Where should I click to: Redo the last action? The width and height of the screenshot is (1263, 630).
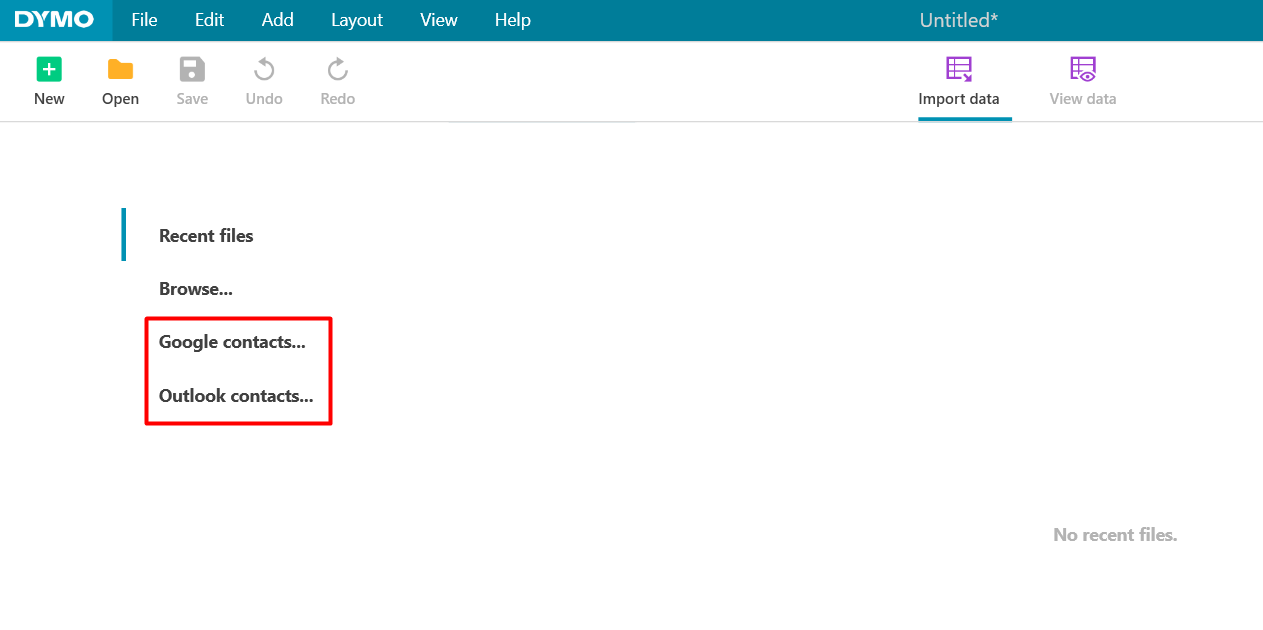tap(336, 80)
